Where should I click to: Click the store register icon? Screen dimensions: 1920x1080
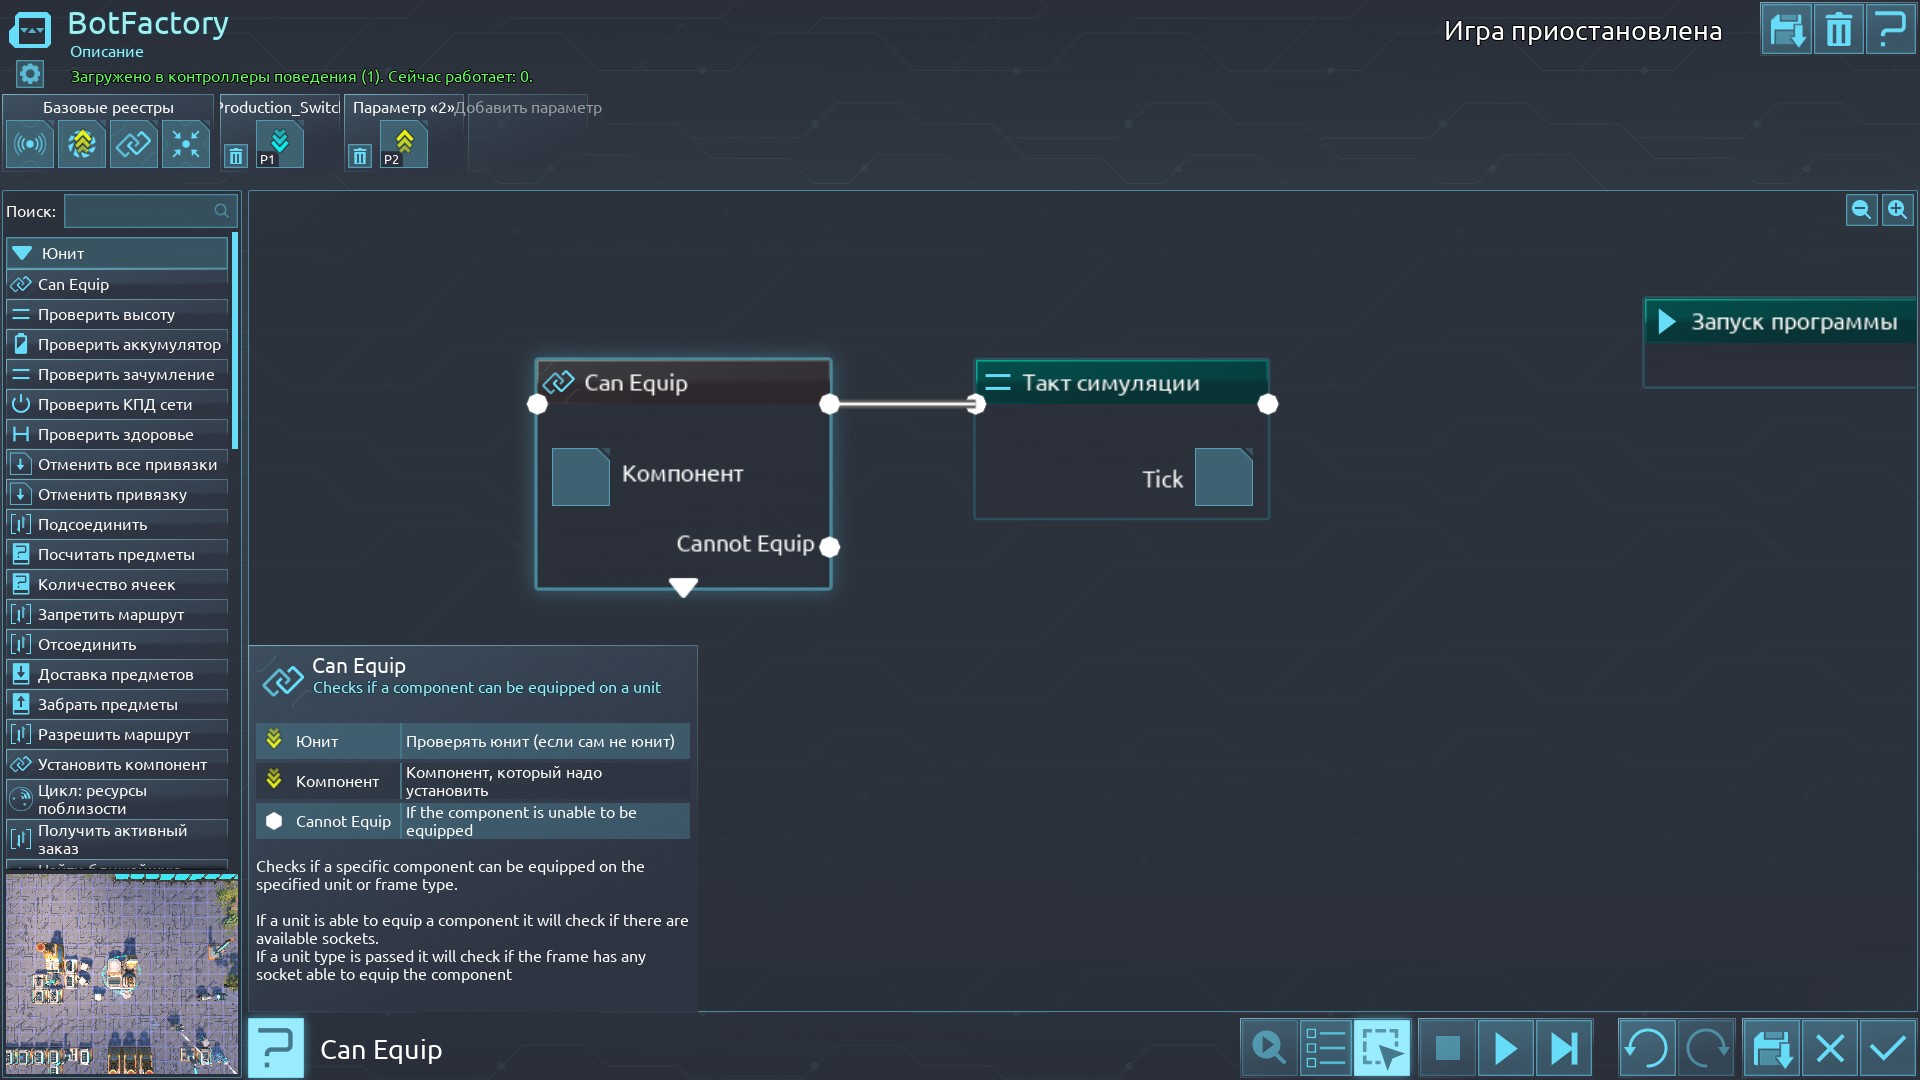134,145
